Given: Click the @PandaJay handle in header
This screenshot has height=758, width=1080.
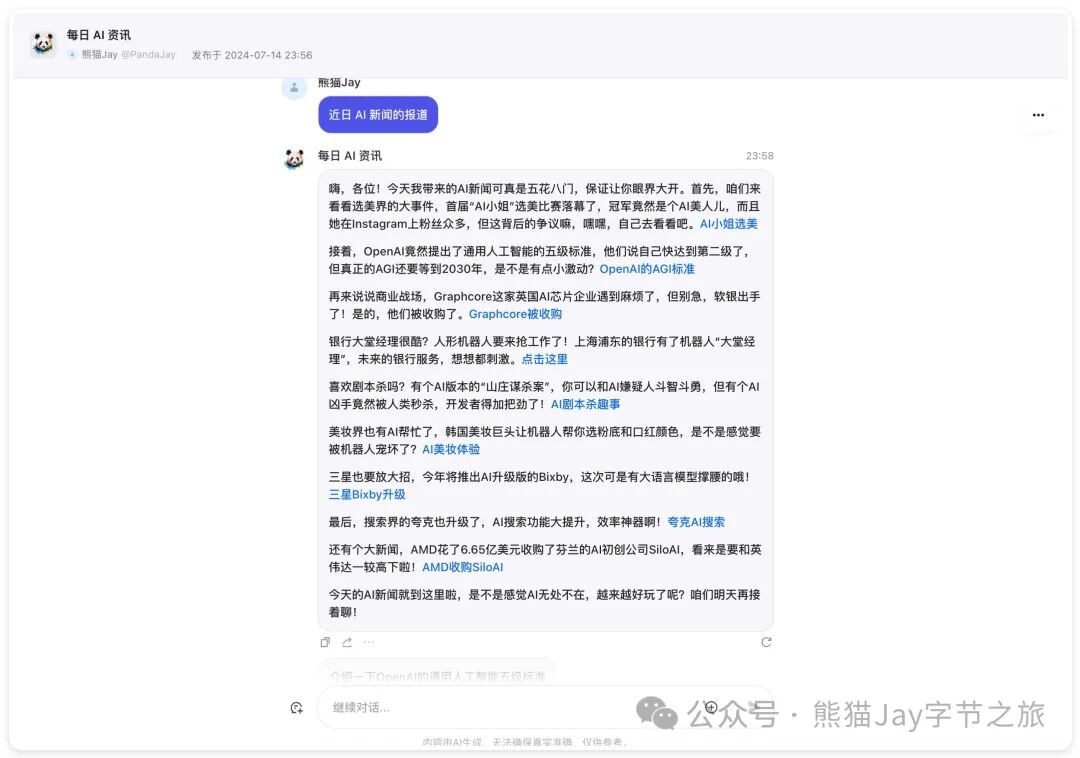Looking at the screenshot, I should (x=148, y=54).
